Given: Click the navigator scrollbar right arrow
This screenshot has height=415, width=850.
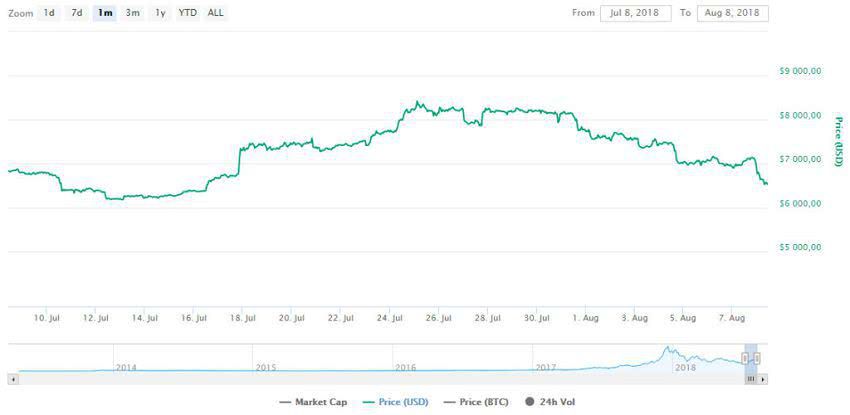Looking at the screenshot, I should (x=763, y=380).
